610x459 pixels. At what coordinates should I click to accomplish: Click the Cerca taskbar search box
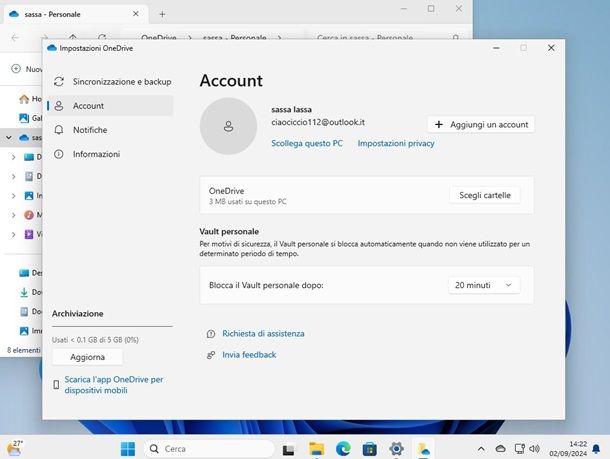point(209,449)
